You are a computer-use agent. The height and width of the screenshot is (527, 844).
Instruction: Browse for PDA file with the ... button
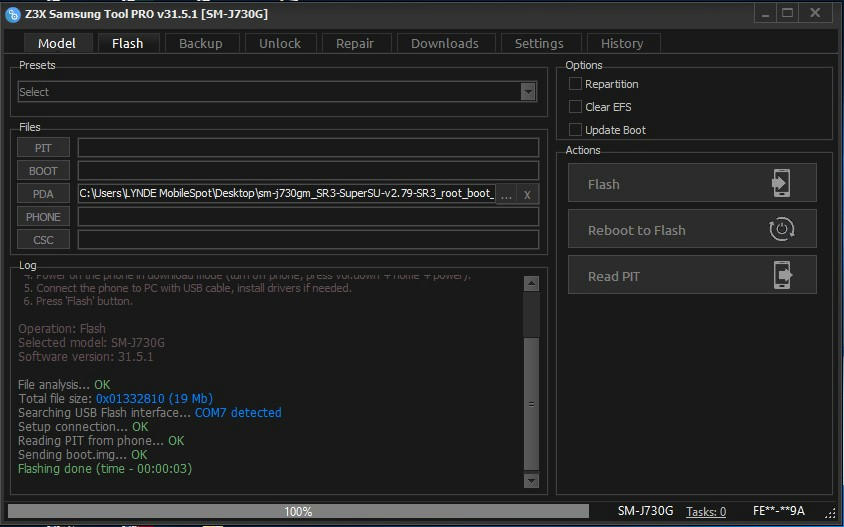(x=506, y=194)
